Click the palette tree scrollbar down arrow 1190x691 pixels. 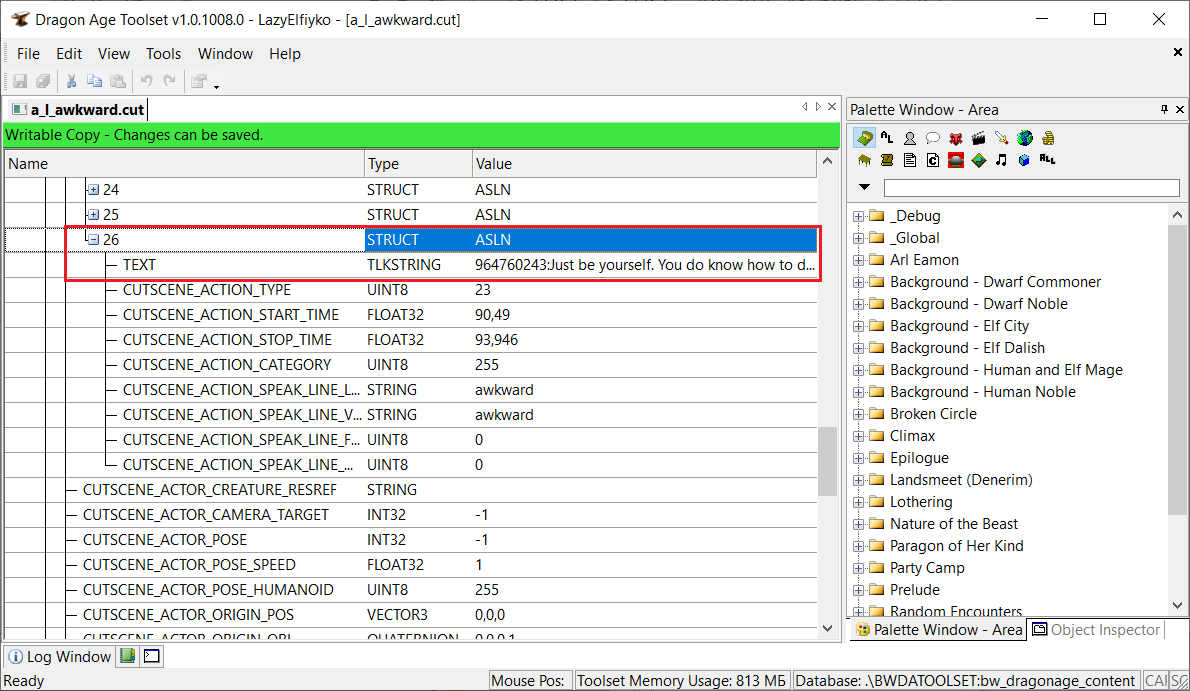coord(1177,605)
